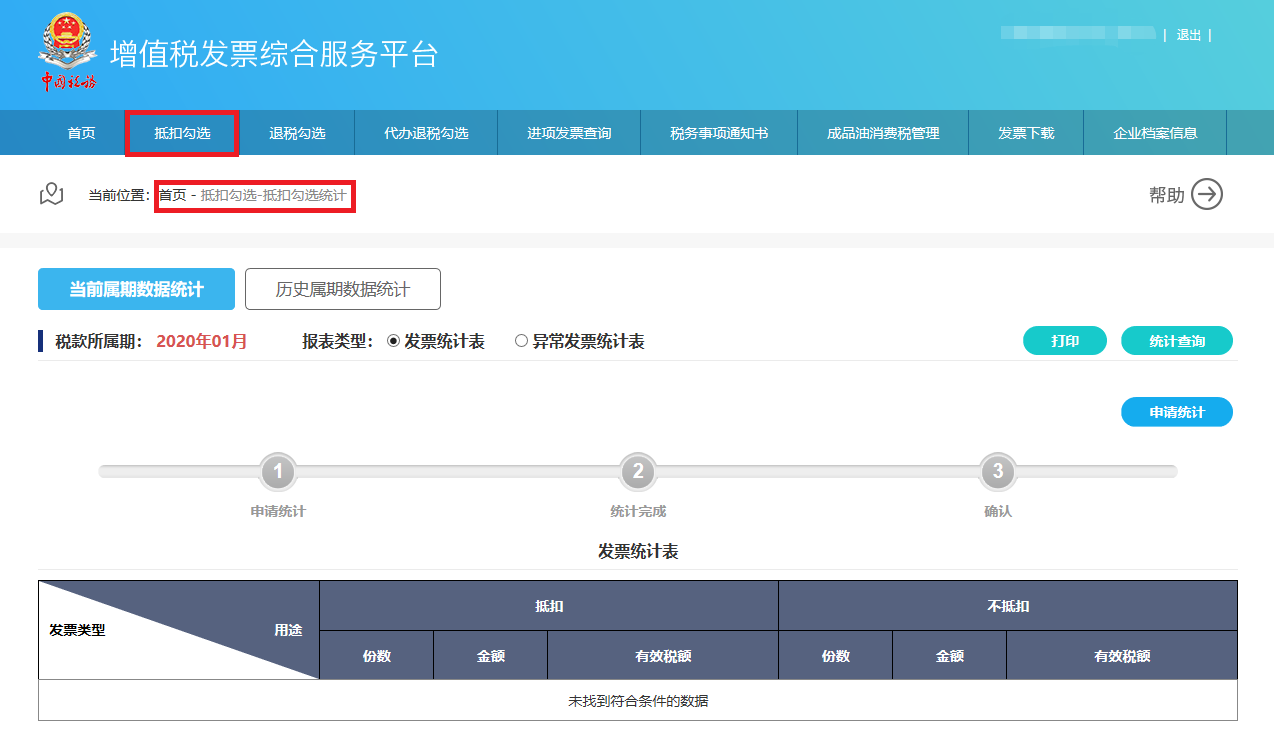Click the 退出 logout link
The width and height of the screenshot is (1274, 755).
1188,35
